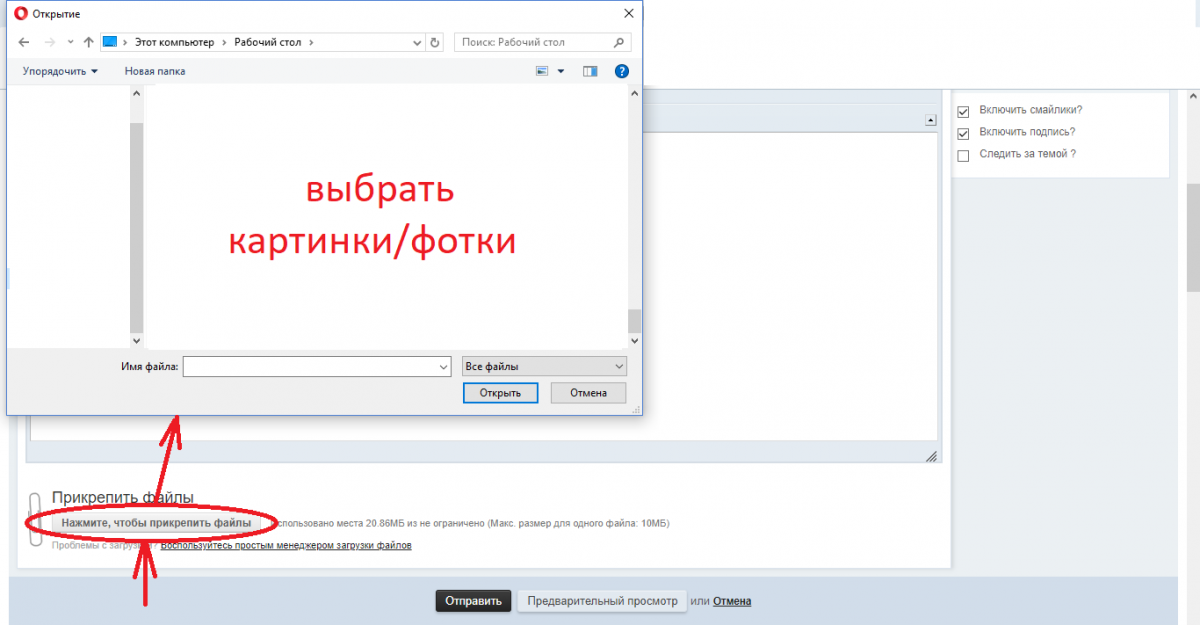
Task: Go up one folder level
Action: pyautogui.click(x=88, y=43)
